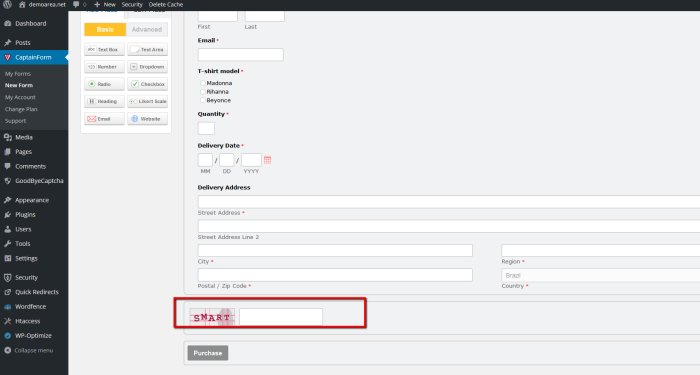Image resolution: width=700 pixels, height=375 pixels.
Task: Click the Collapse menu arrow icon
Action: pos(8,350)
